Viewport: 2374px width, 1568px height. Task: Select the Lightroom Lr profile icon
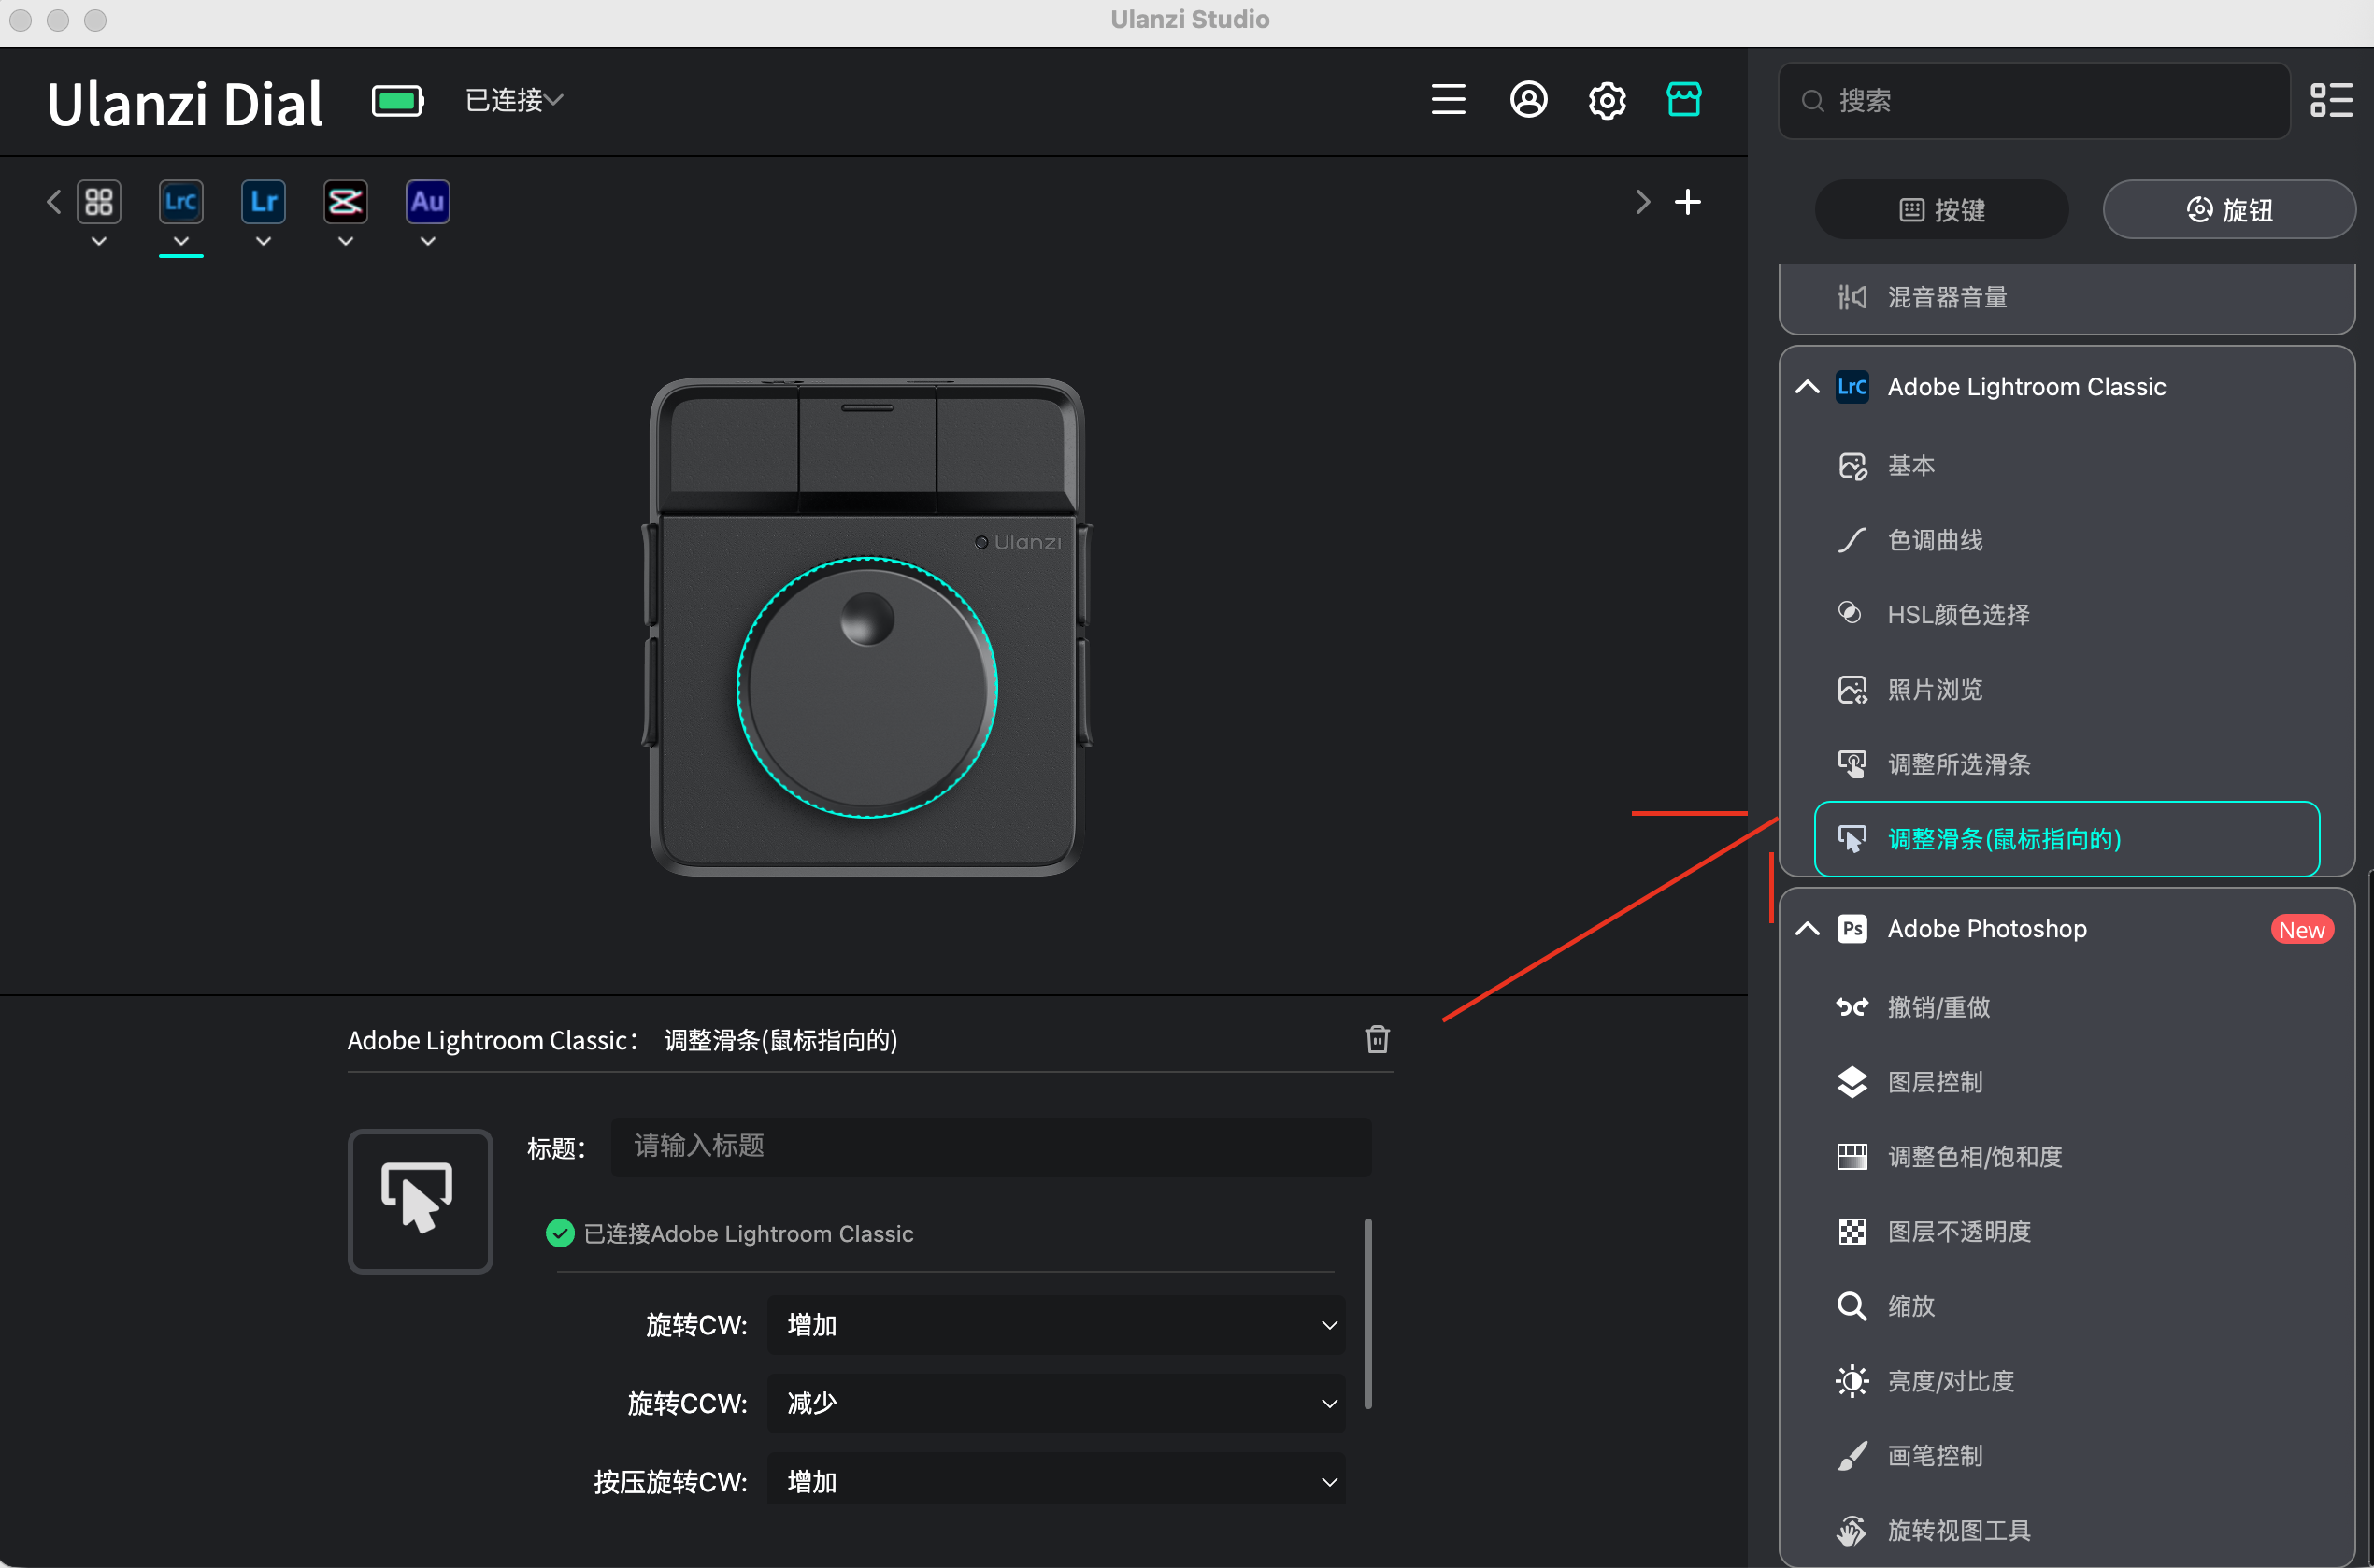263,202
